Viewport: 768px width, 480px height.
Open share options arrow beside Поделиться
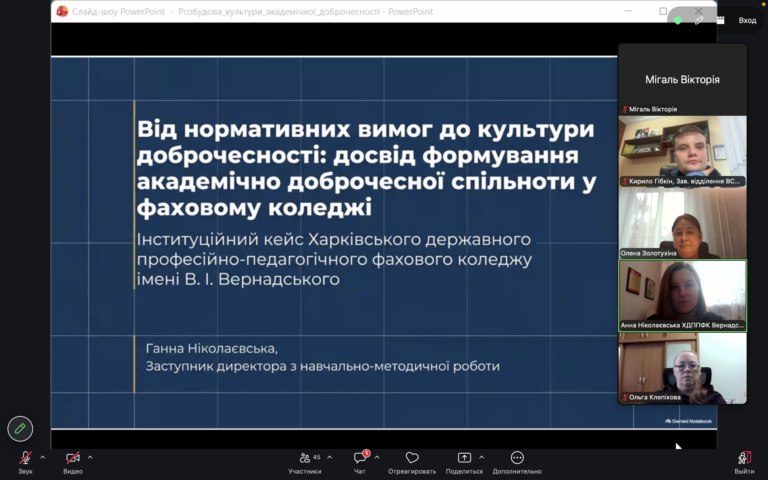481,457
